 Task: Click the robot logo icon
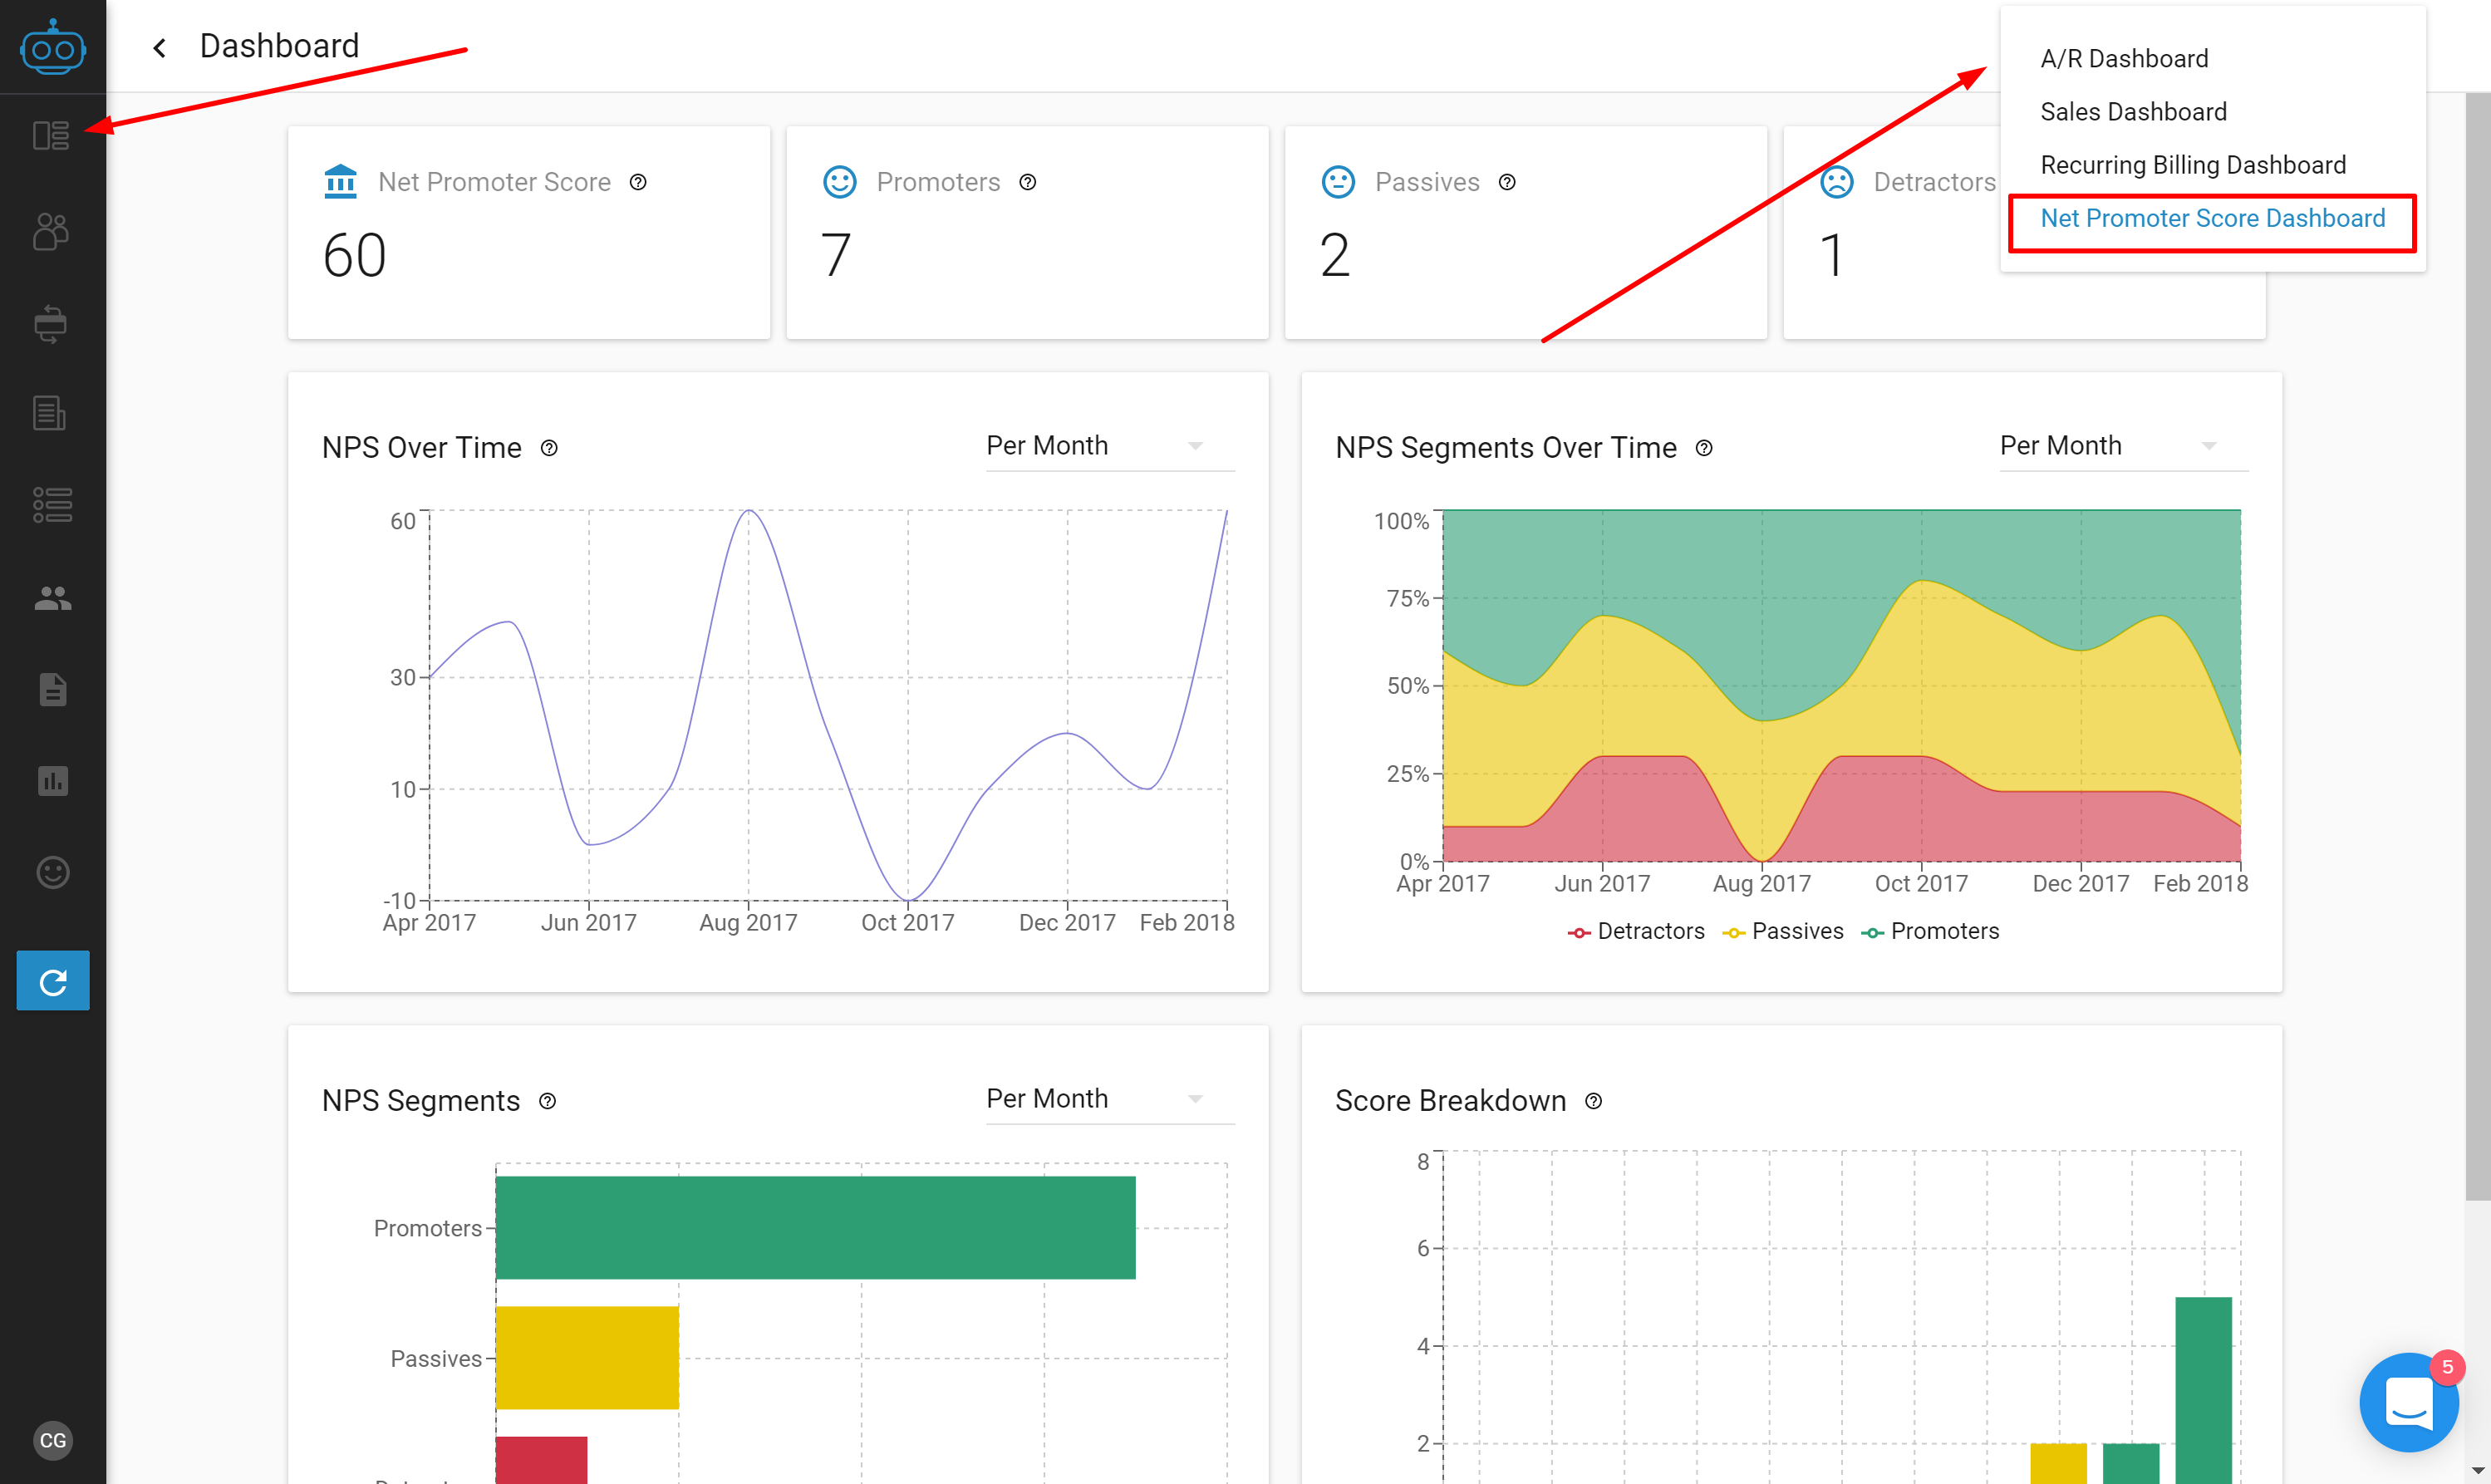(52, 46)
